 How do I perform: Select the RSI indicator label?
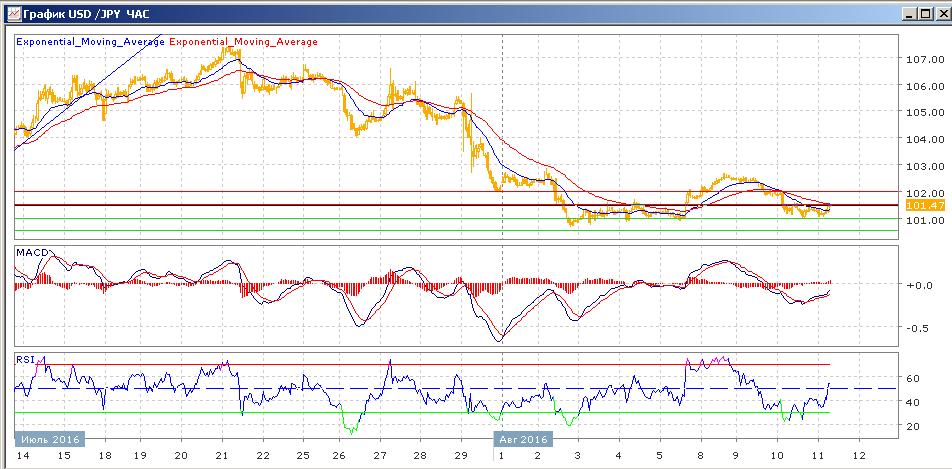click(x=24, y=360)
